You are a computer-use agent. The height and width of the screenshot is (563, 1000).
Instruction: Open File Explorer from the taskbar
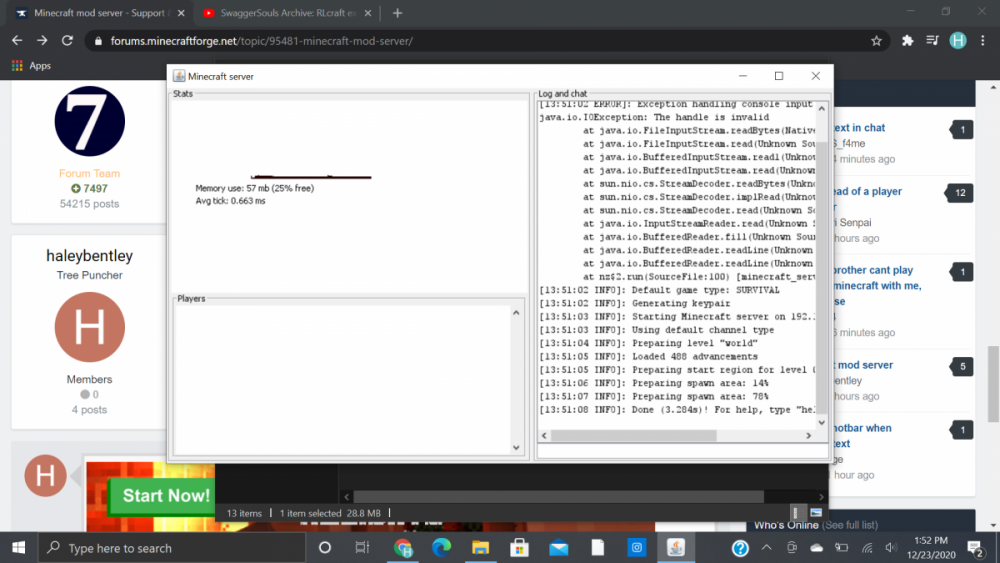click(480, 548)
